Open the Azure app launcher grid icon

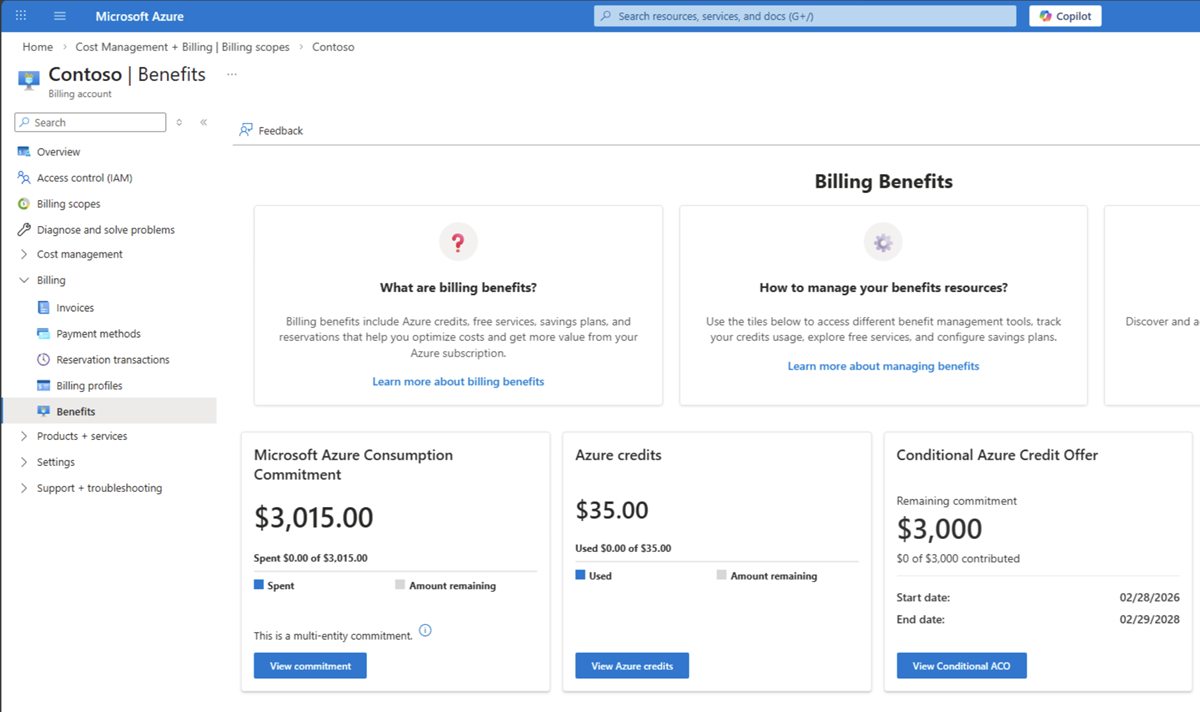point(22,16)
